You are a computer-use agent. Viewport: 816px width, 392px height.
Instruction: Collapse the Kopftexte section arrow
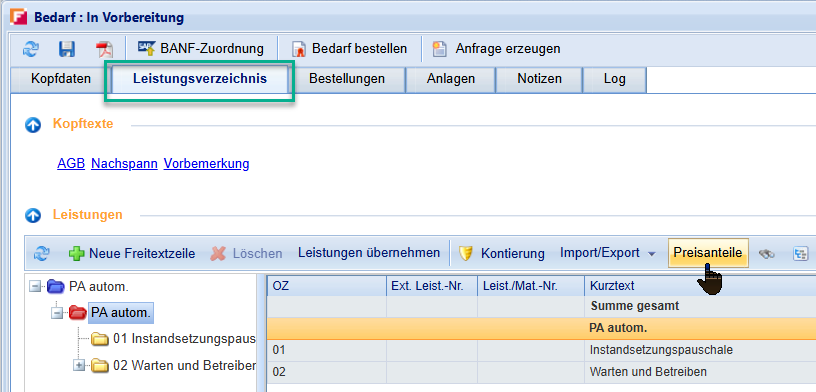coord(33,125)
